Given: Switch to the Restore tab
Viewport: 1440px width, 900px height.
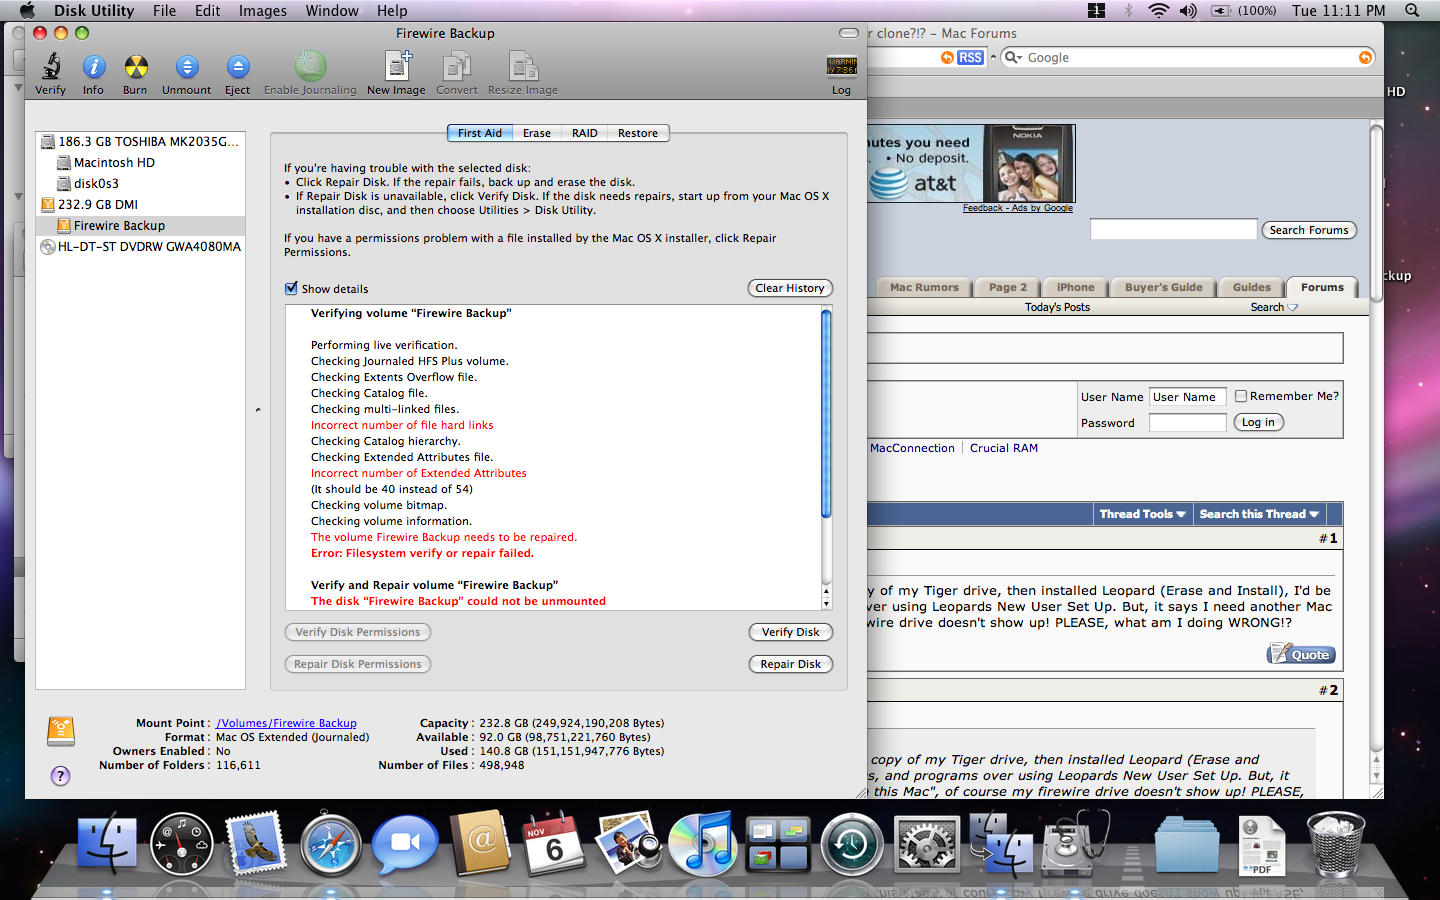Looking at the screenshot, I should 638,133.
